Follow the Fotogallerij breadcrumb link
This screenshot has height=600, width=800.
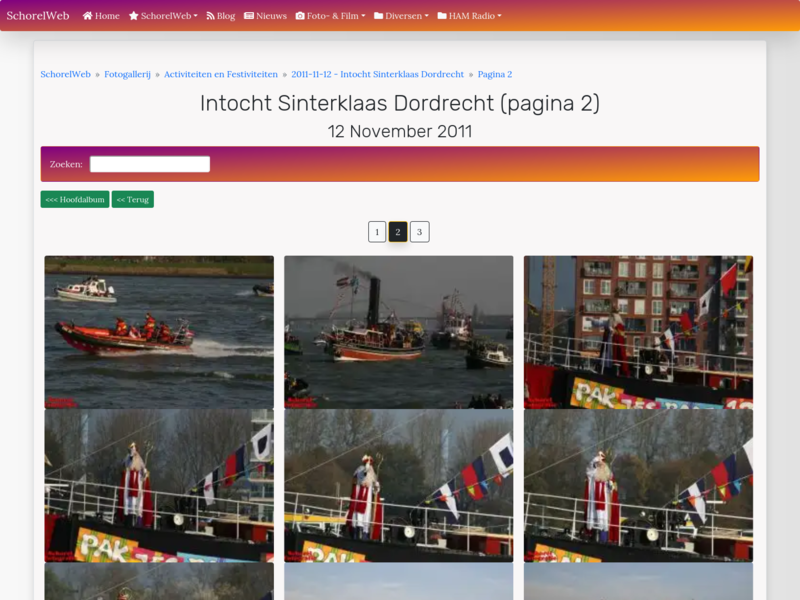tap(128, 74)
